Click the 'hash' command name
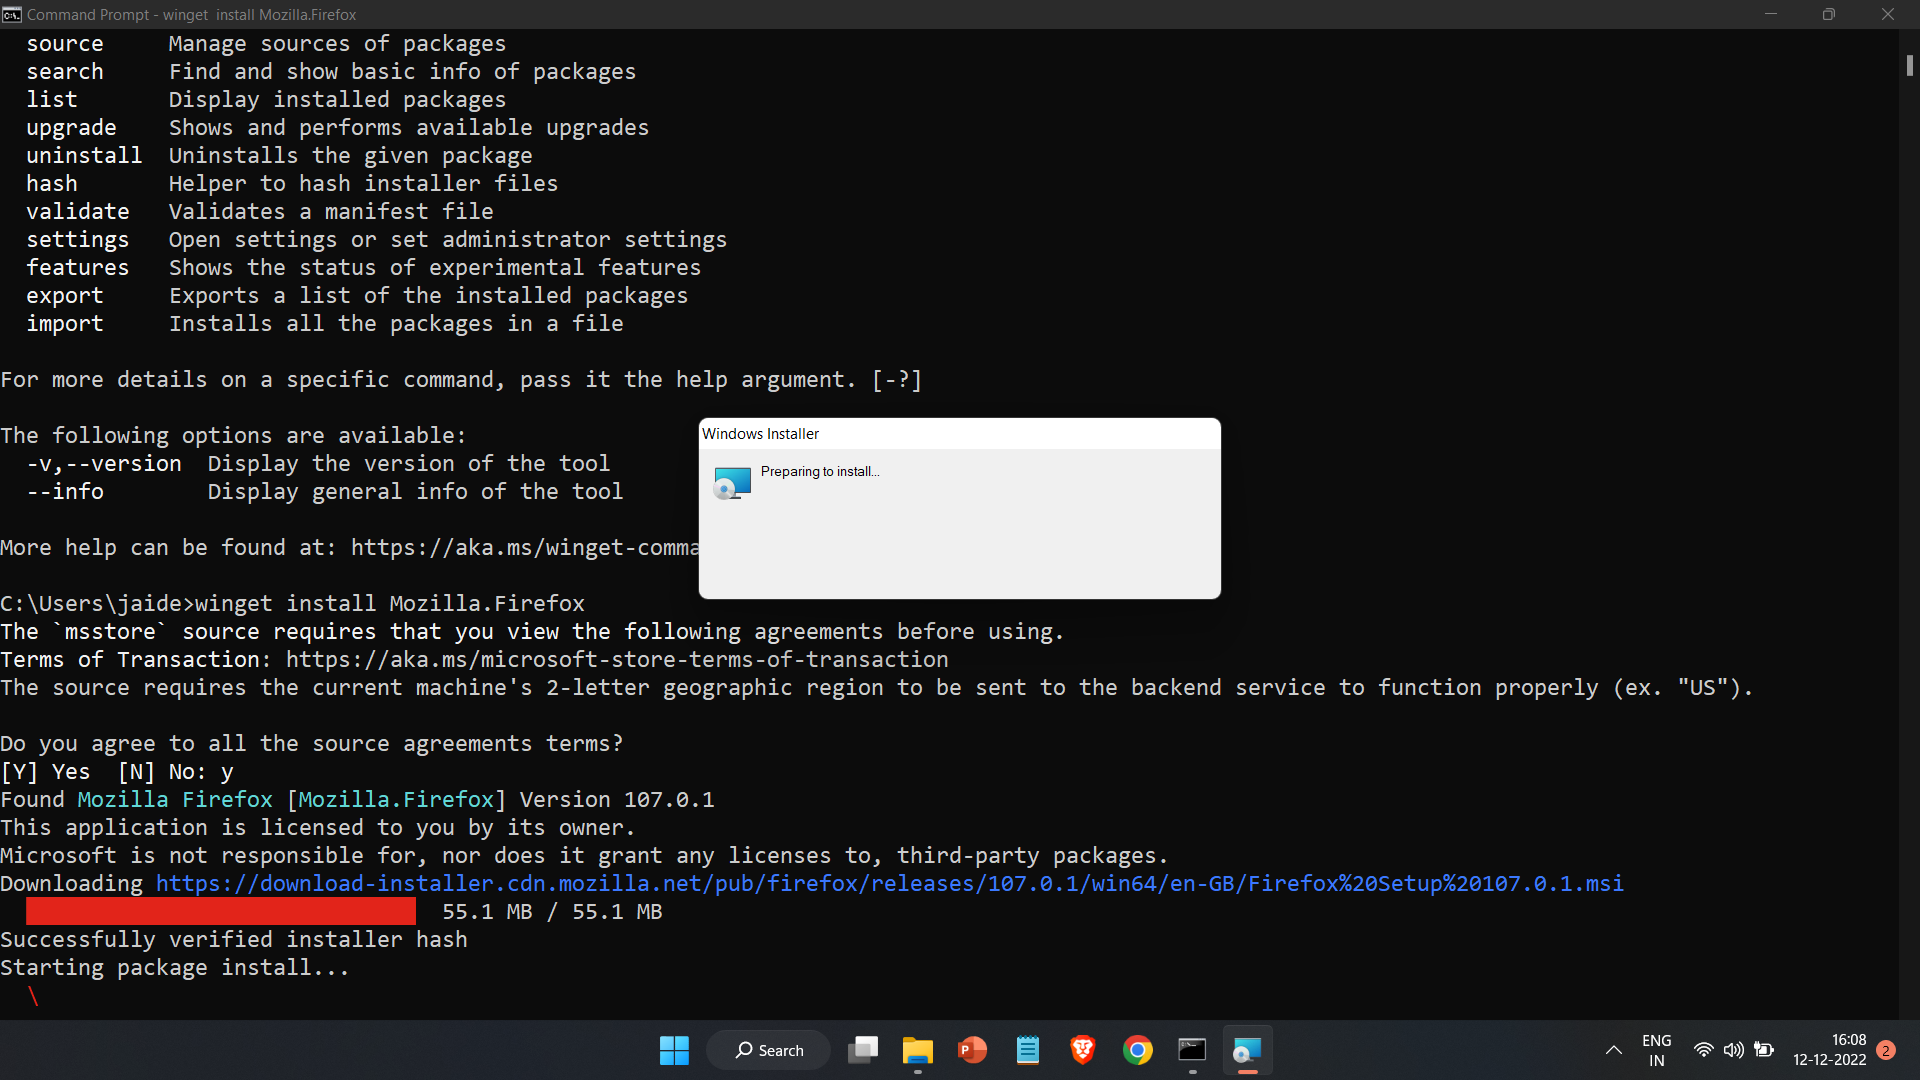Image resolution: width=1920 pixels, height=1080 pixels. 52,184
